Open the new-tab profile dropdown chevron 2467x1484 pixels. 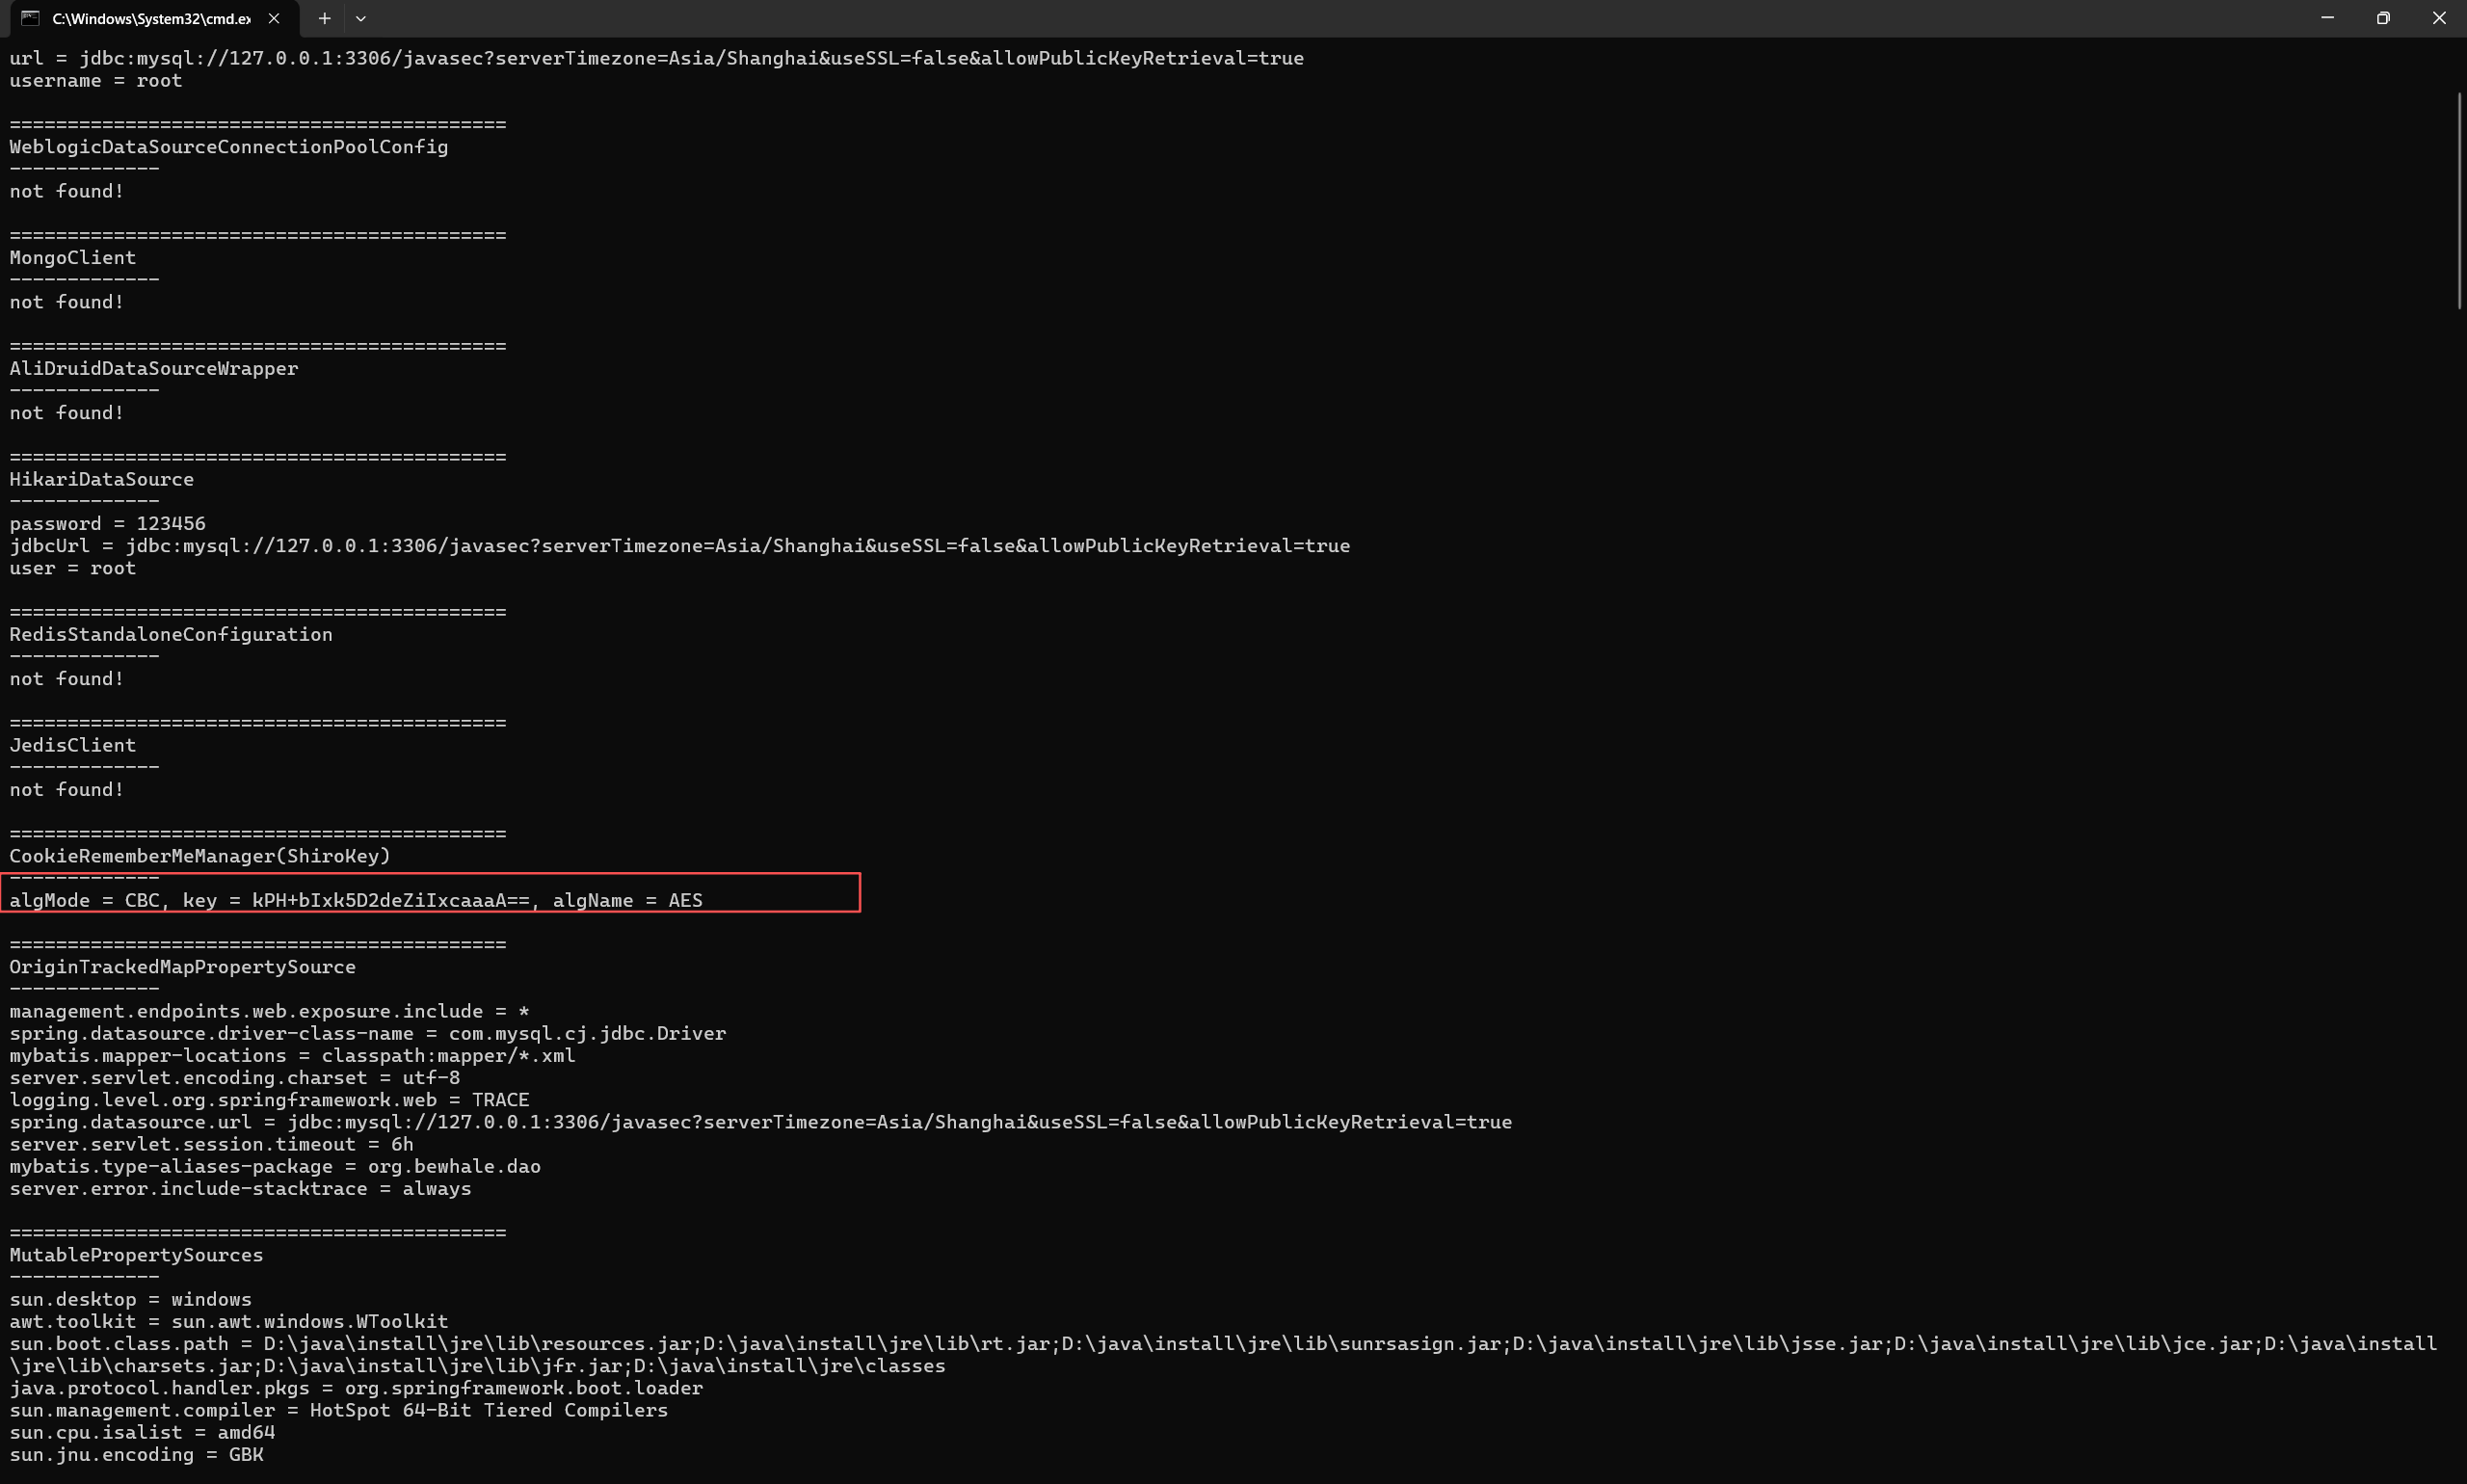coord(361,18)
